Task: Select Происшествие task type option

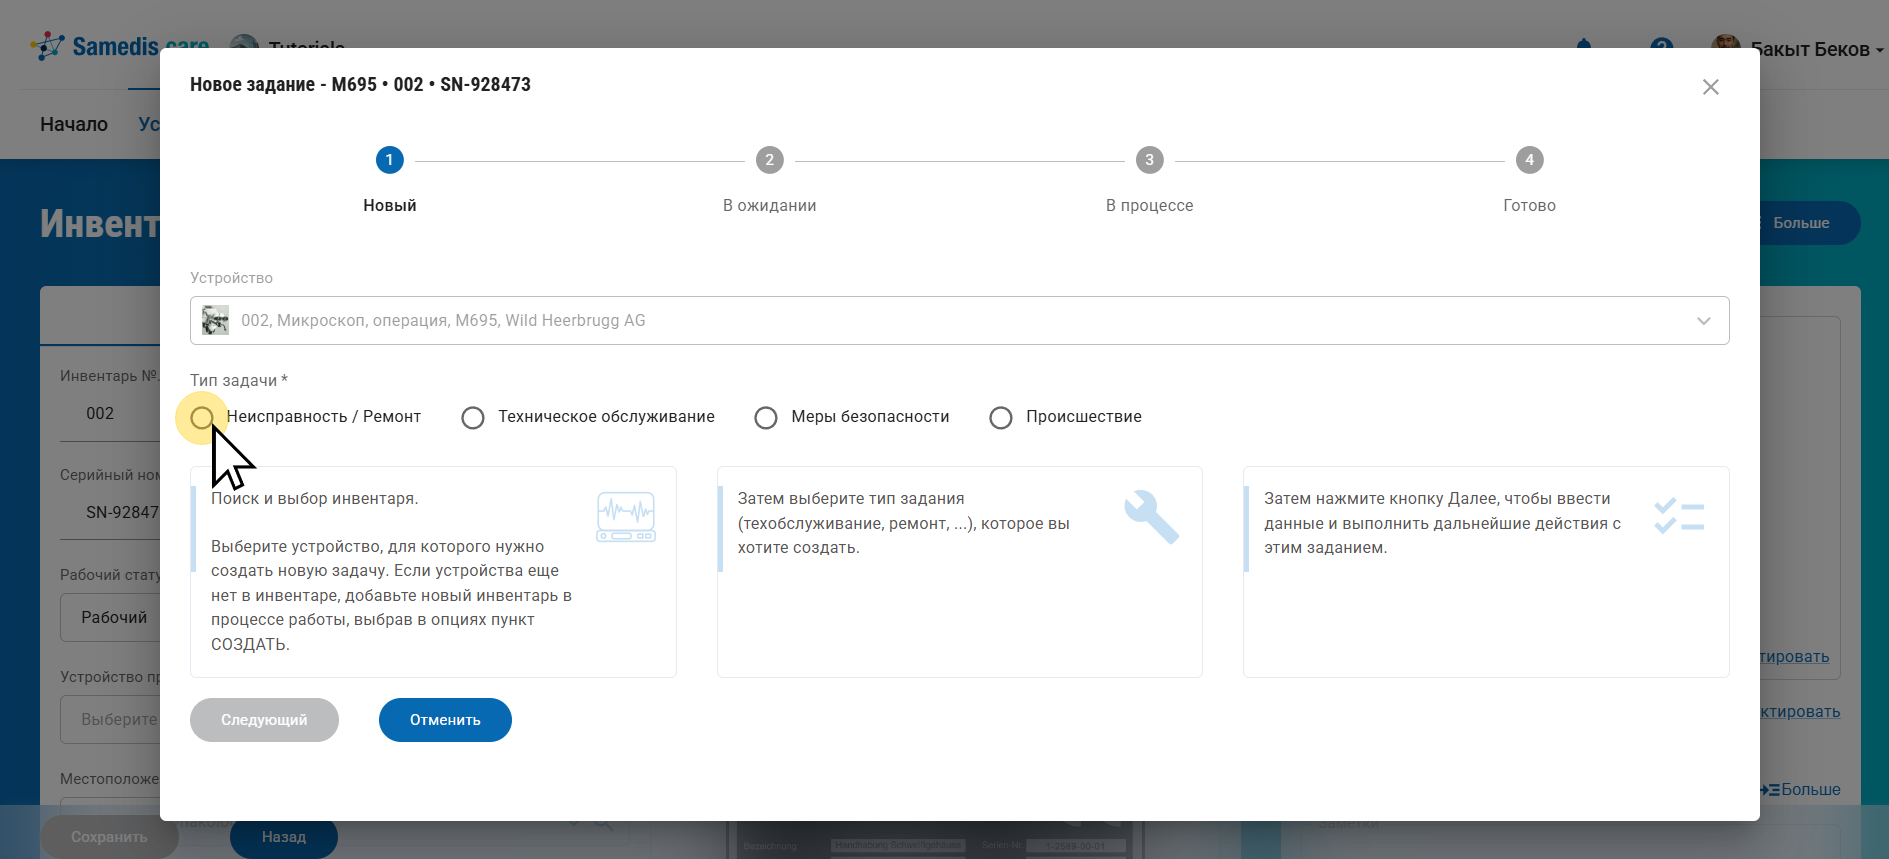Action: click(1001, 417)
